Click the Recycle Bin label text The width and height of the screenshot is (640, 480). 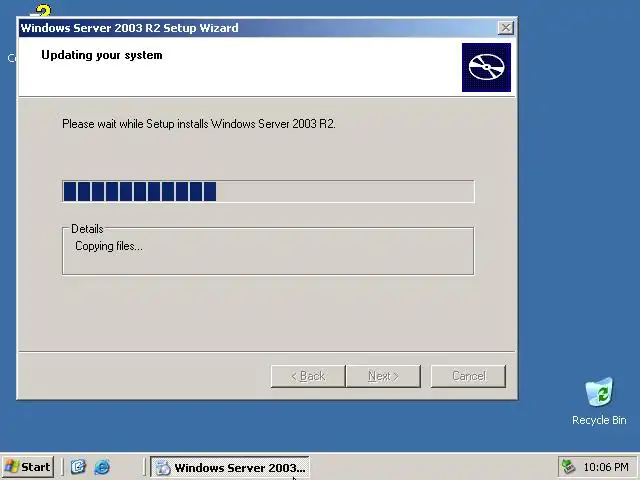[599, 420]
